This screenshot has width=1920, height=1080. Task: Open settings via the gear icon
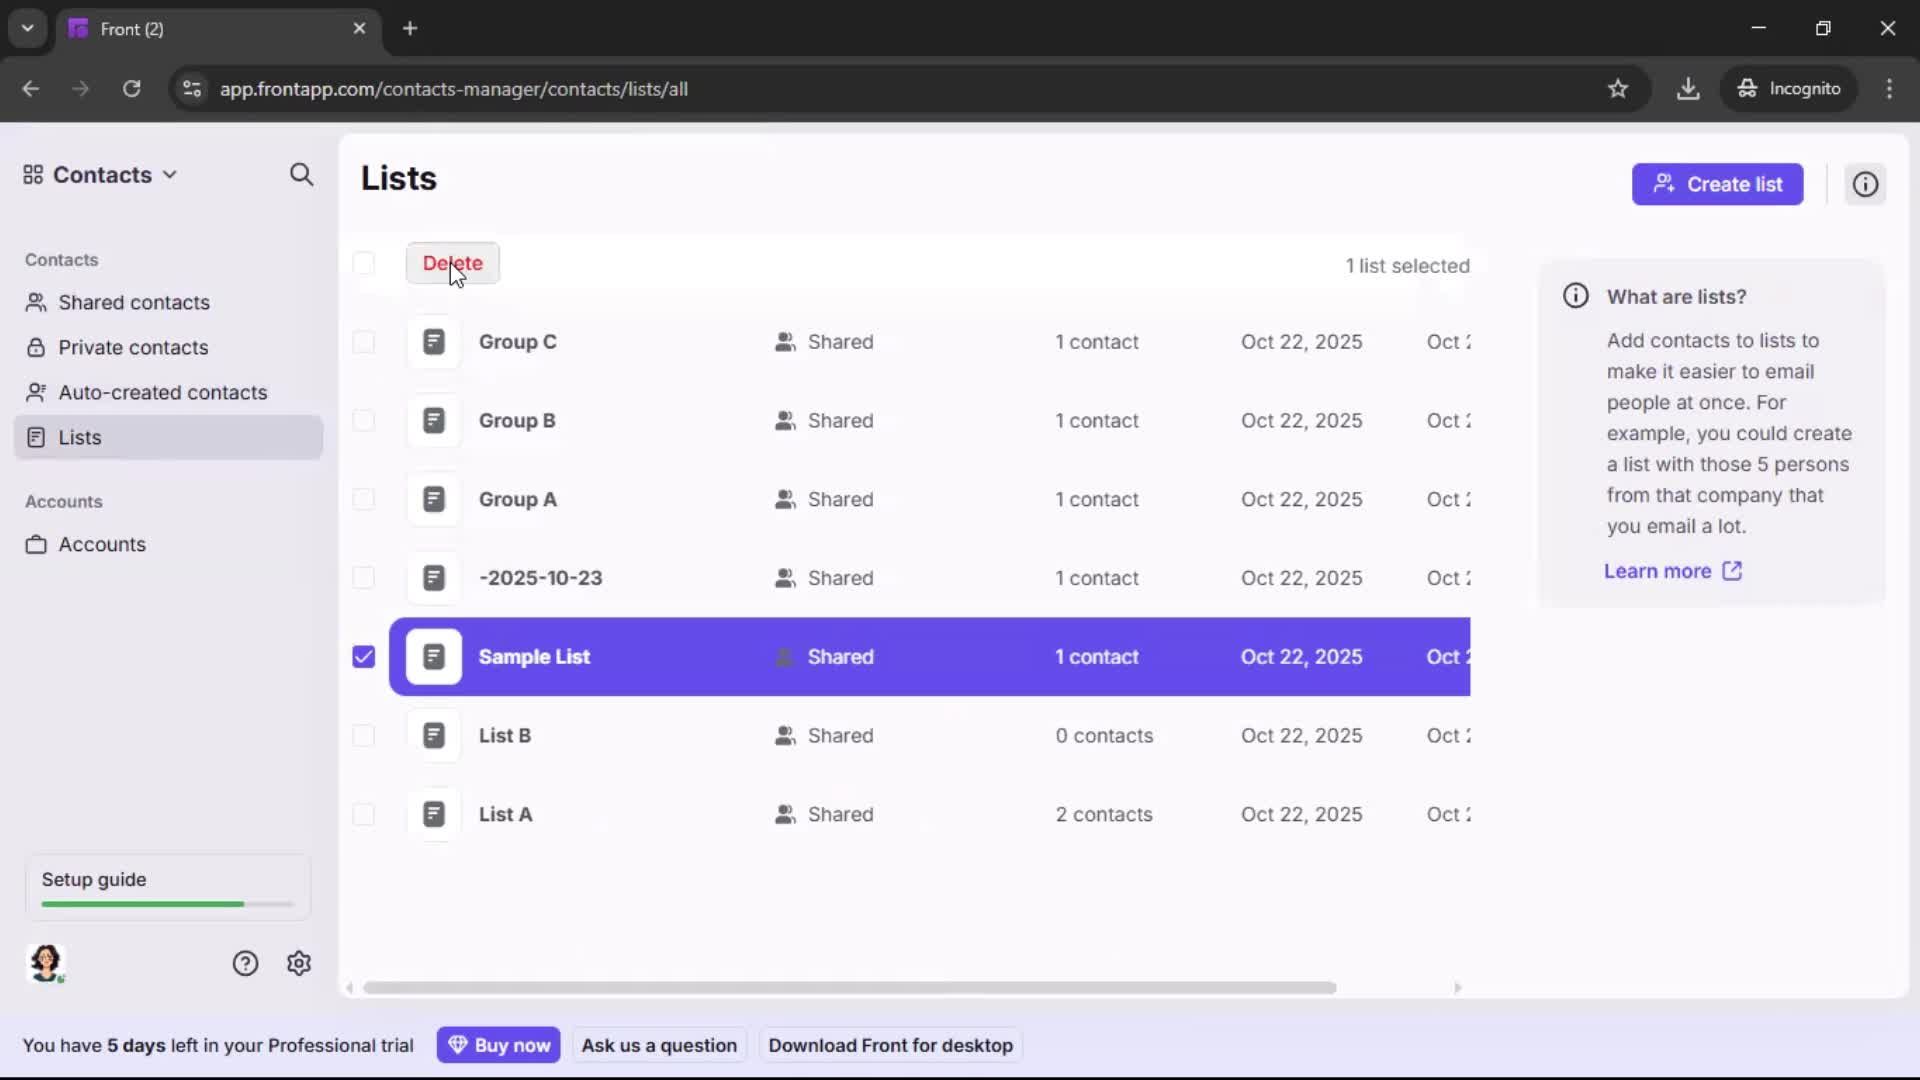click(x=299, y=963)
